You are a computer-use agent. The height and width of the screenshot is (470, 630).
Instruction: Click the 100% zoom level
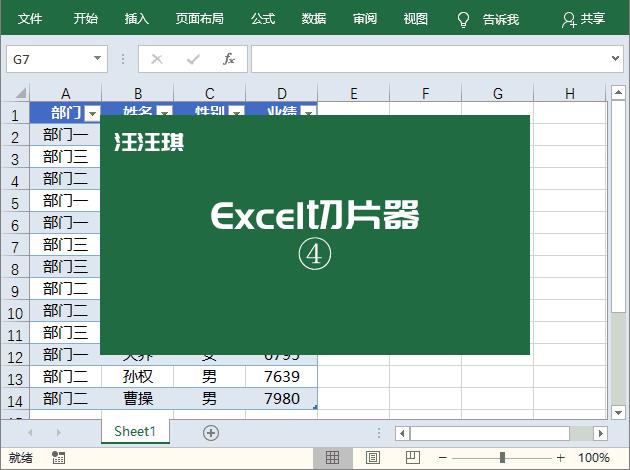[x=593, y=458]
